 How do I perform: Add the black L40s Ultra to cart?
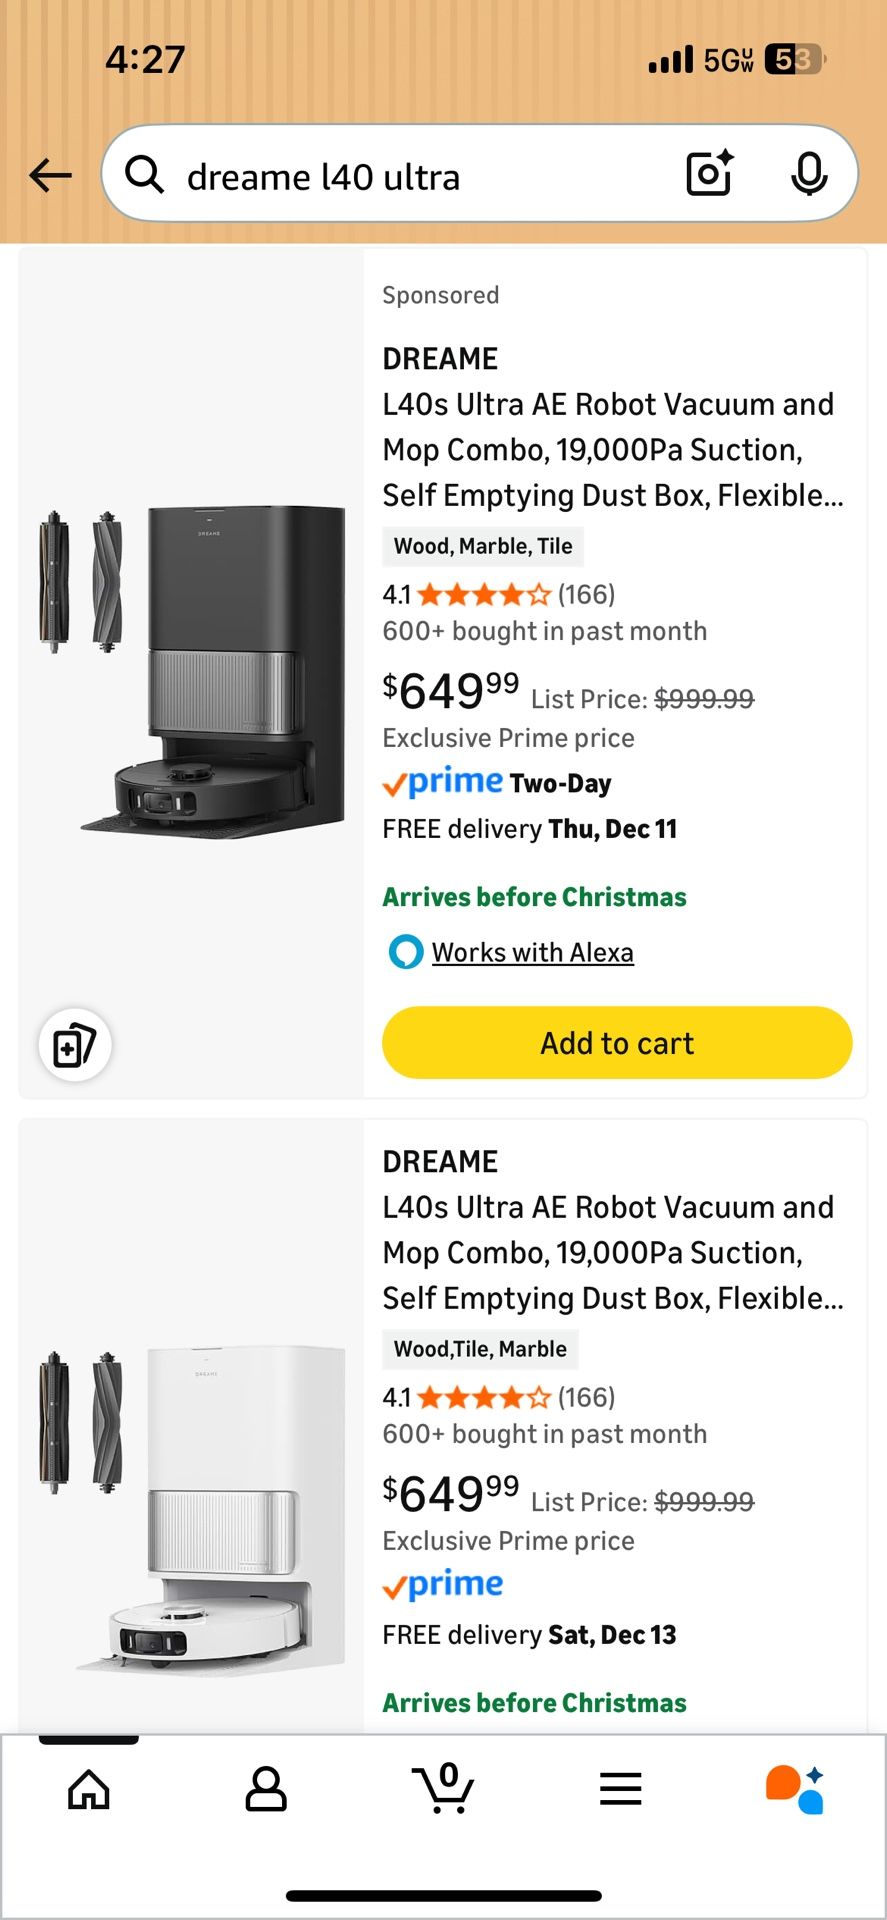pos(615,1043)
